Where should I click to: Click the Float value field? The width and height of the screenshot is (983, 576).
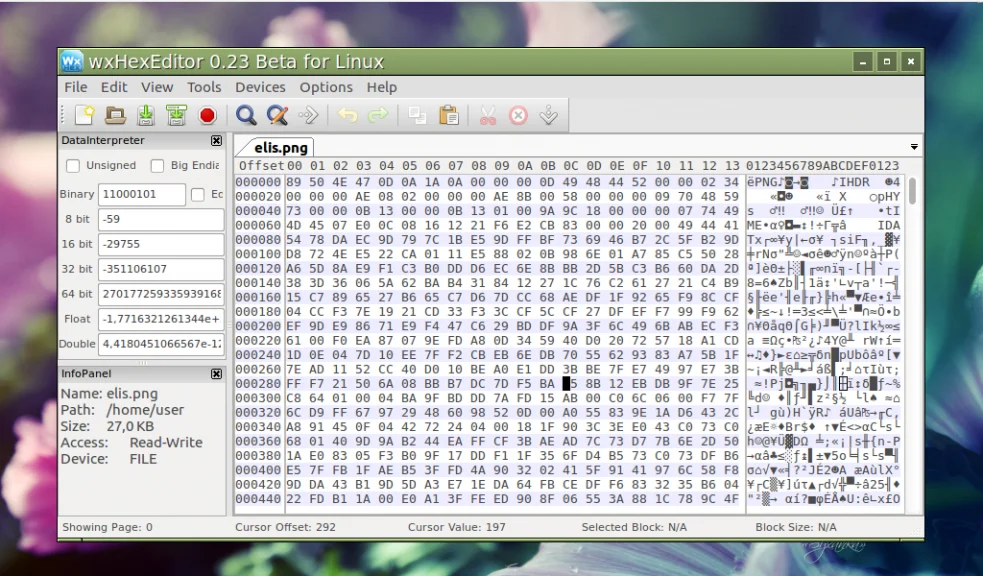[161, 319]
